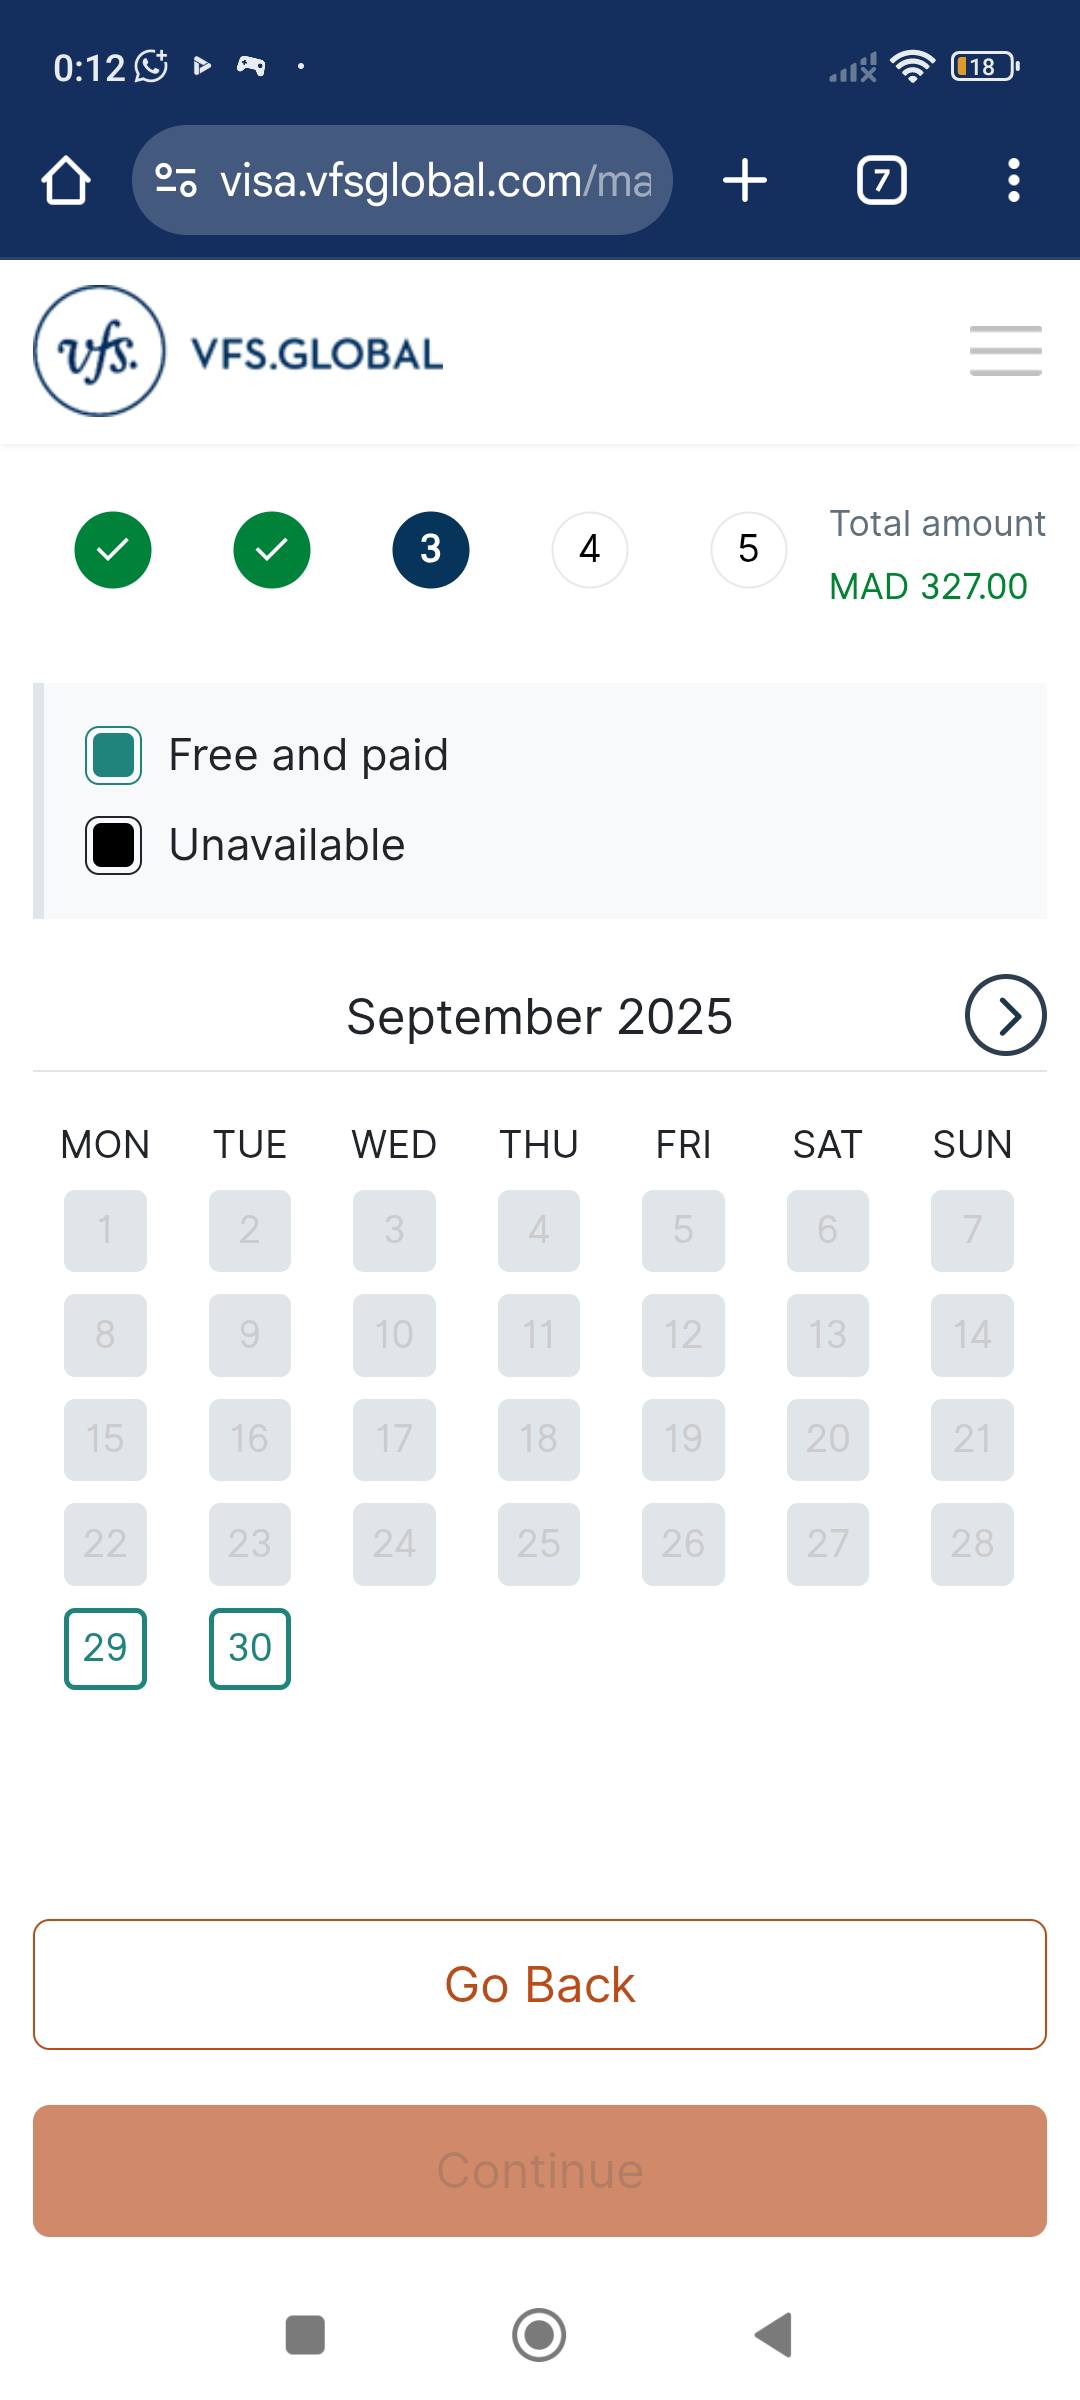Viewport: 1080px width, 2400px height.
Task: Click the second completed step checkmark
Action: 272,549
